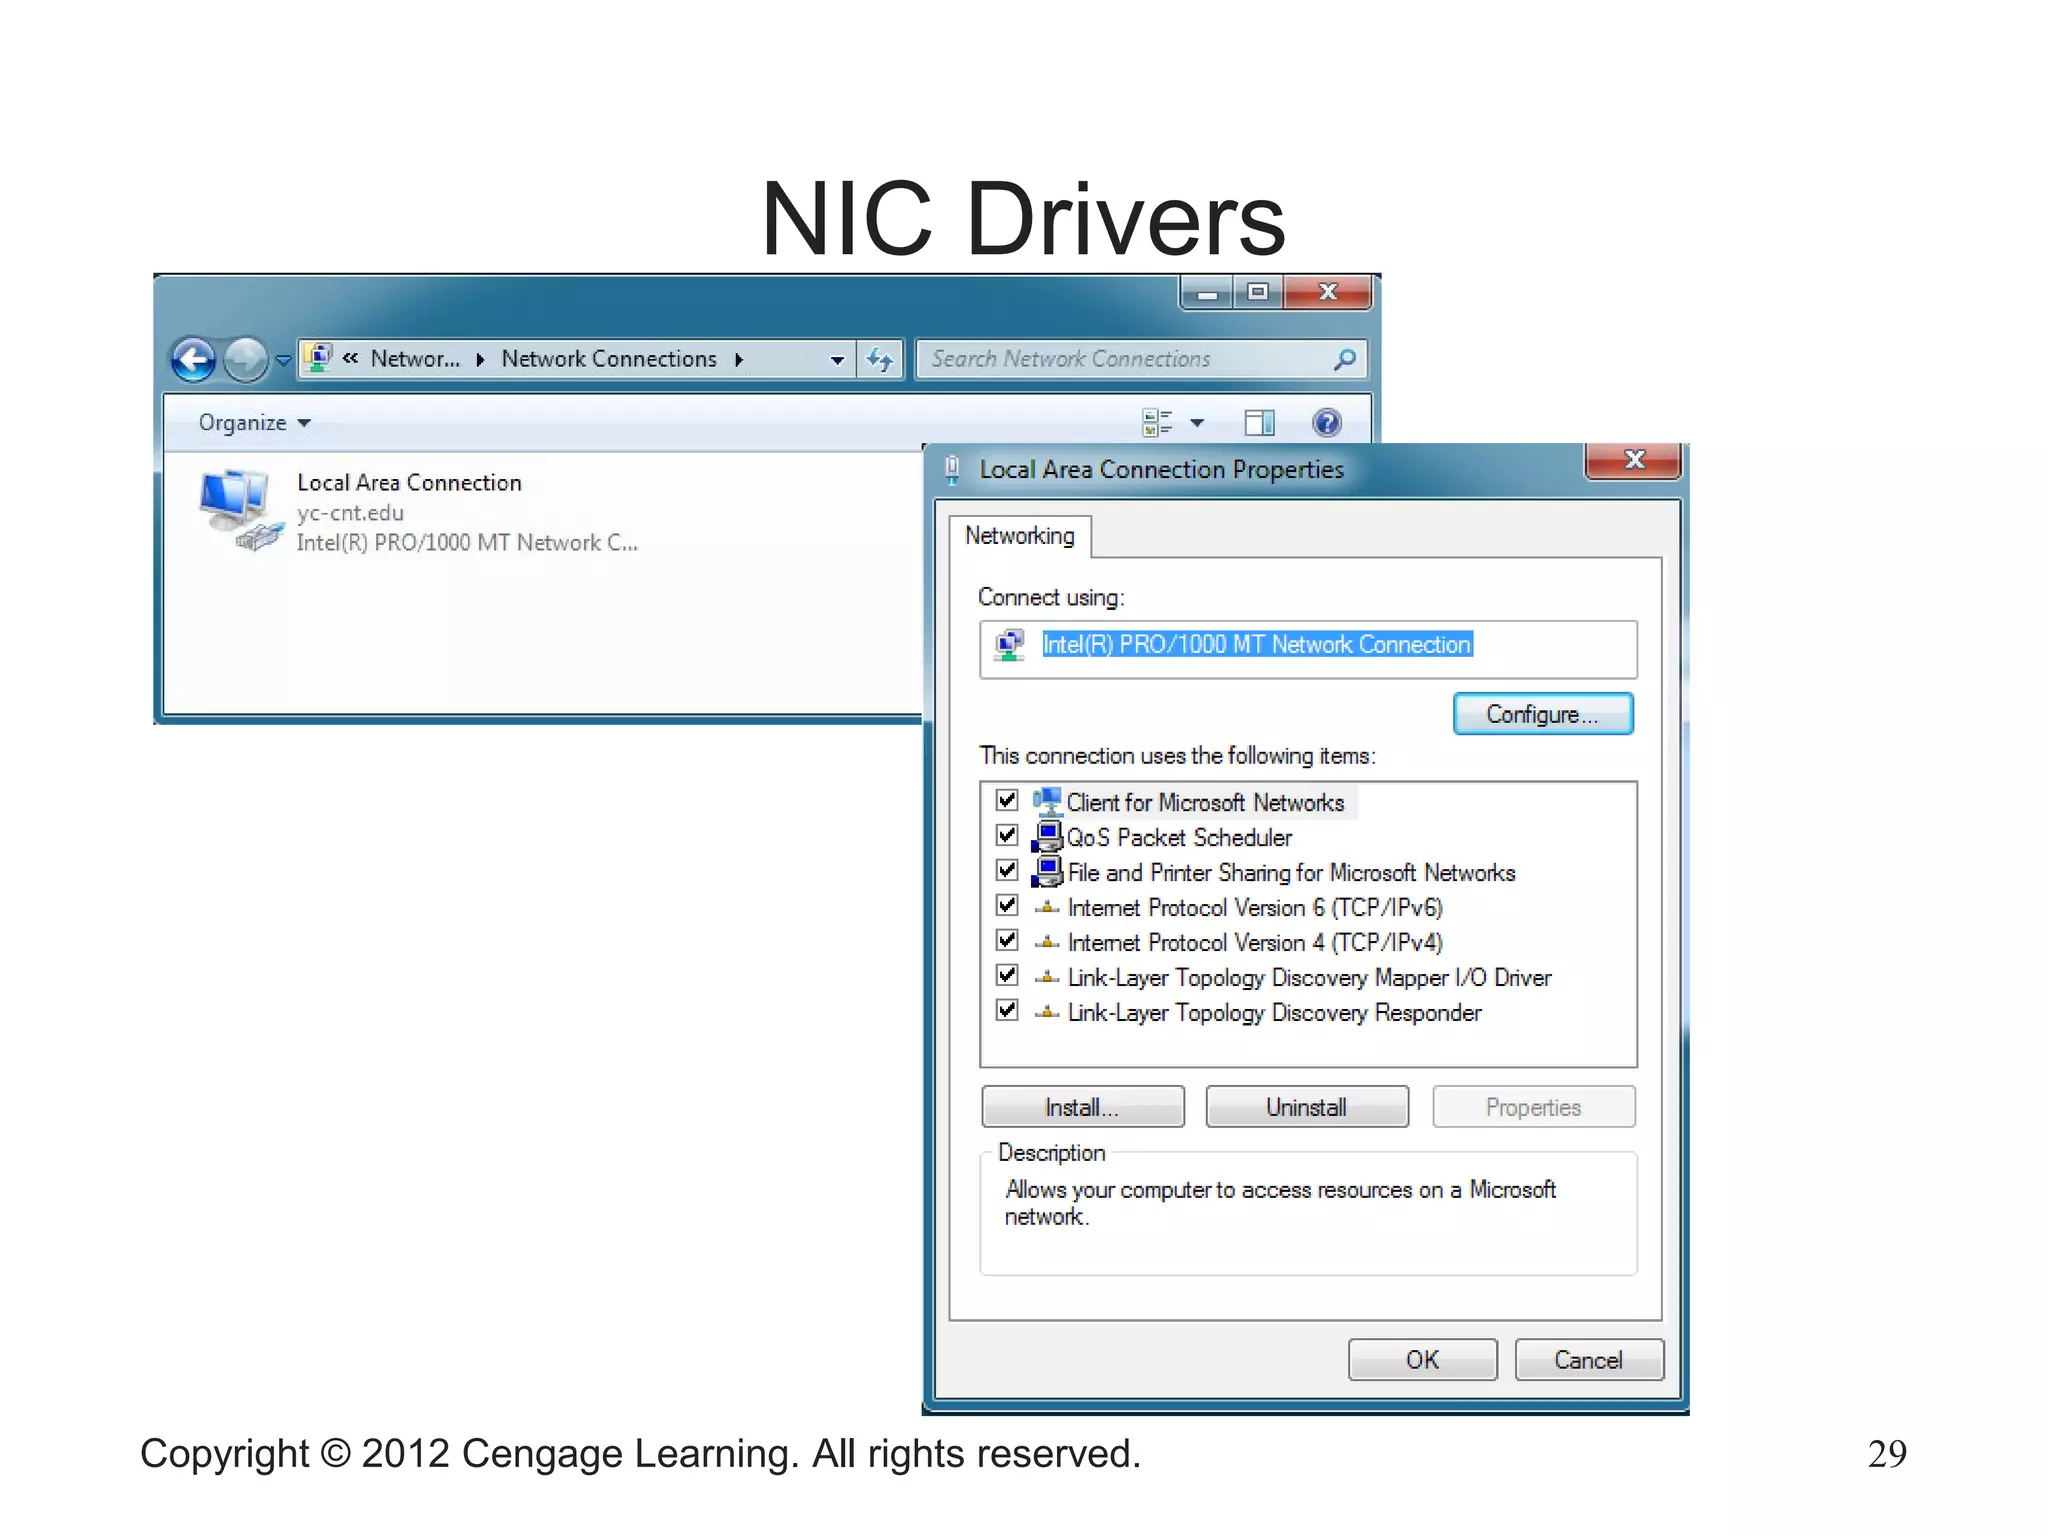Maximize the Network Connections window
The width and height of the screenshot is (2048, 1536).
[1258, 292]
